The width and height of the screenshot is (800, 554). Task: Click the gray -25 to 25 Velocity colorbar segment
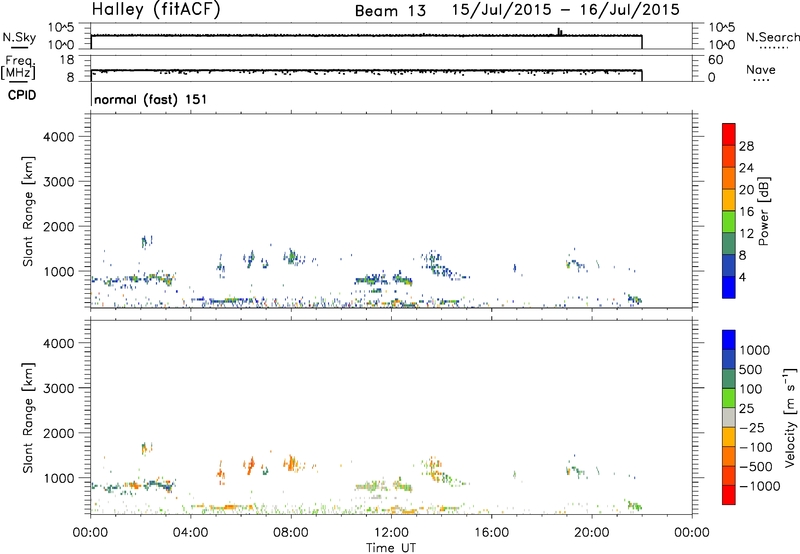pyautogui.click(x=729, y=418)
